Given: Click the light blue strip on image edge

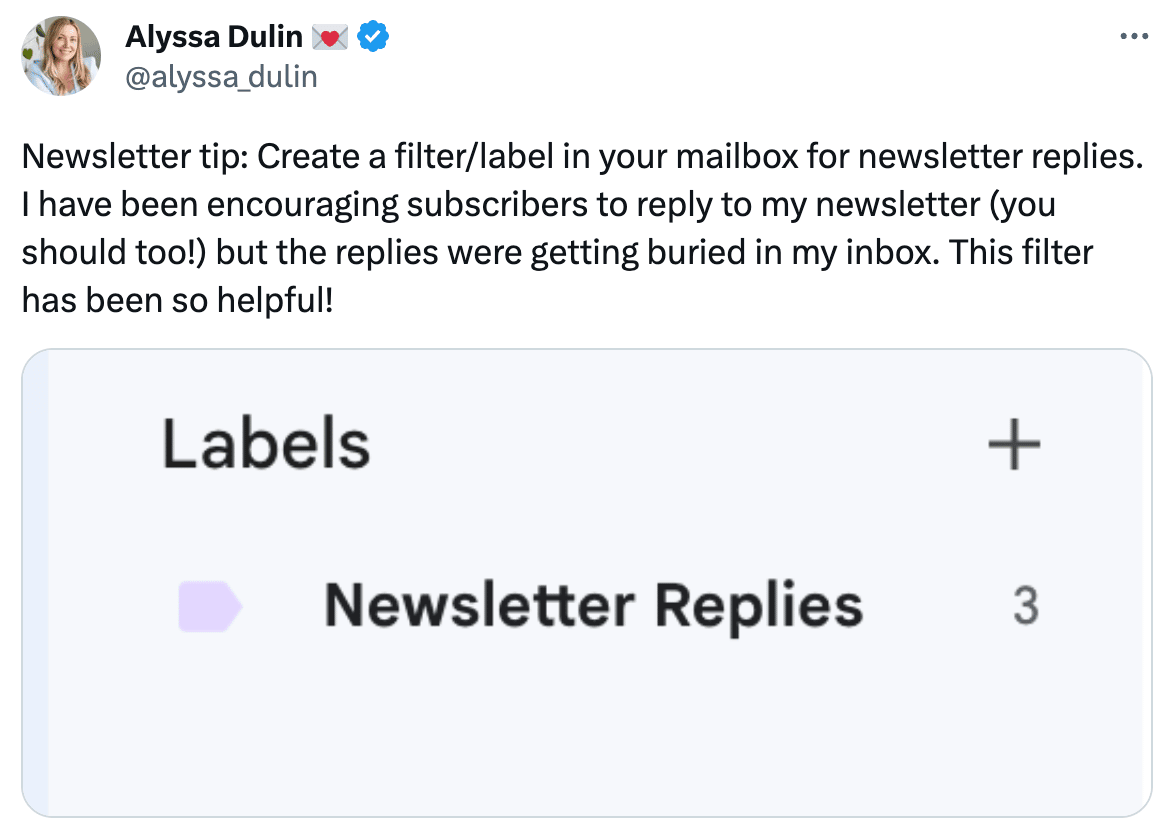Looking at the screenshot, I should [35, 583].
